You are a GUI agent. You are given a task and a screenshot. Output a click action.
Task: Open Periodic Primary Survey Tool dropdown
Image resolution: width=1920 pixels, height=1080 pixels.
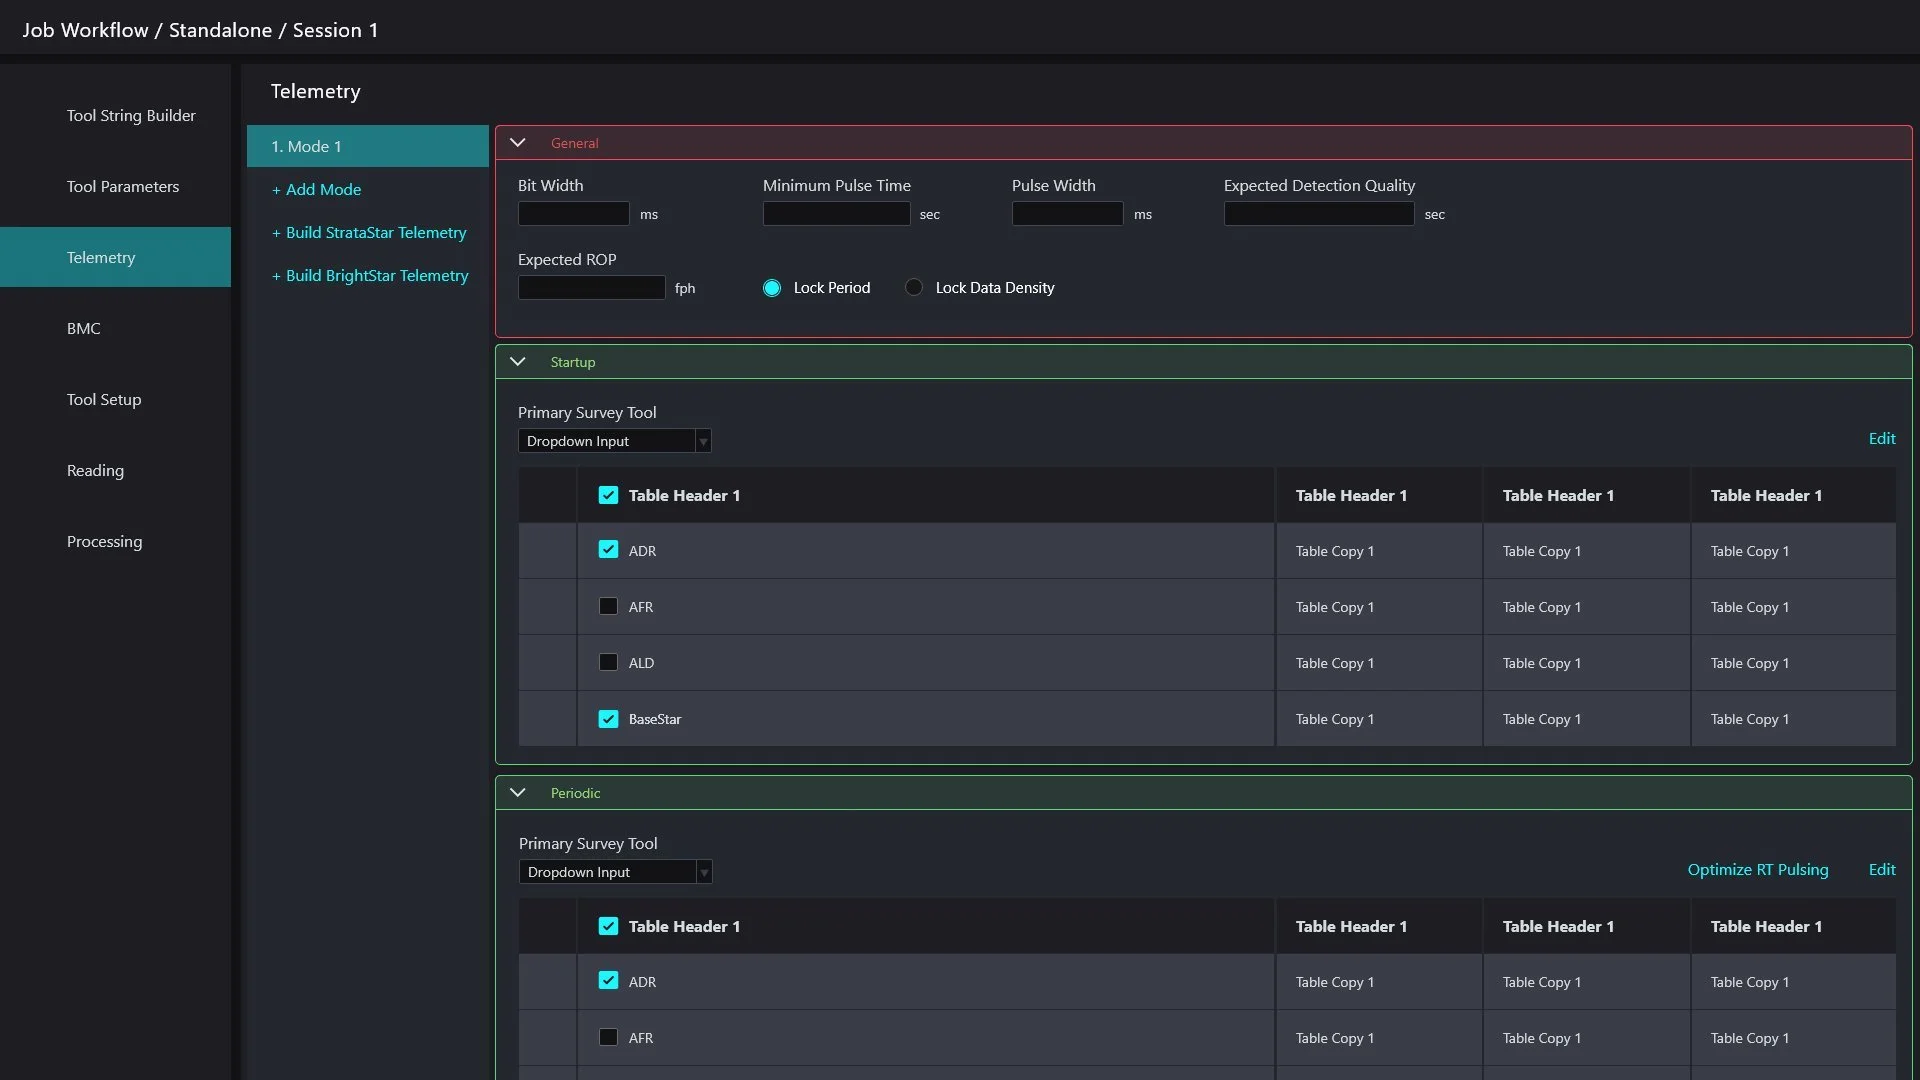click(x=615, y=872)
